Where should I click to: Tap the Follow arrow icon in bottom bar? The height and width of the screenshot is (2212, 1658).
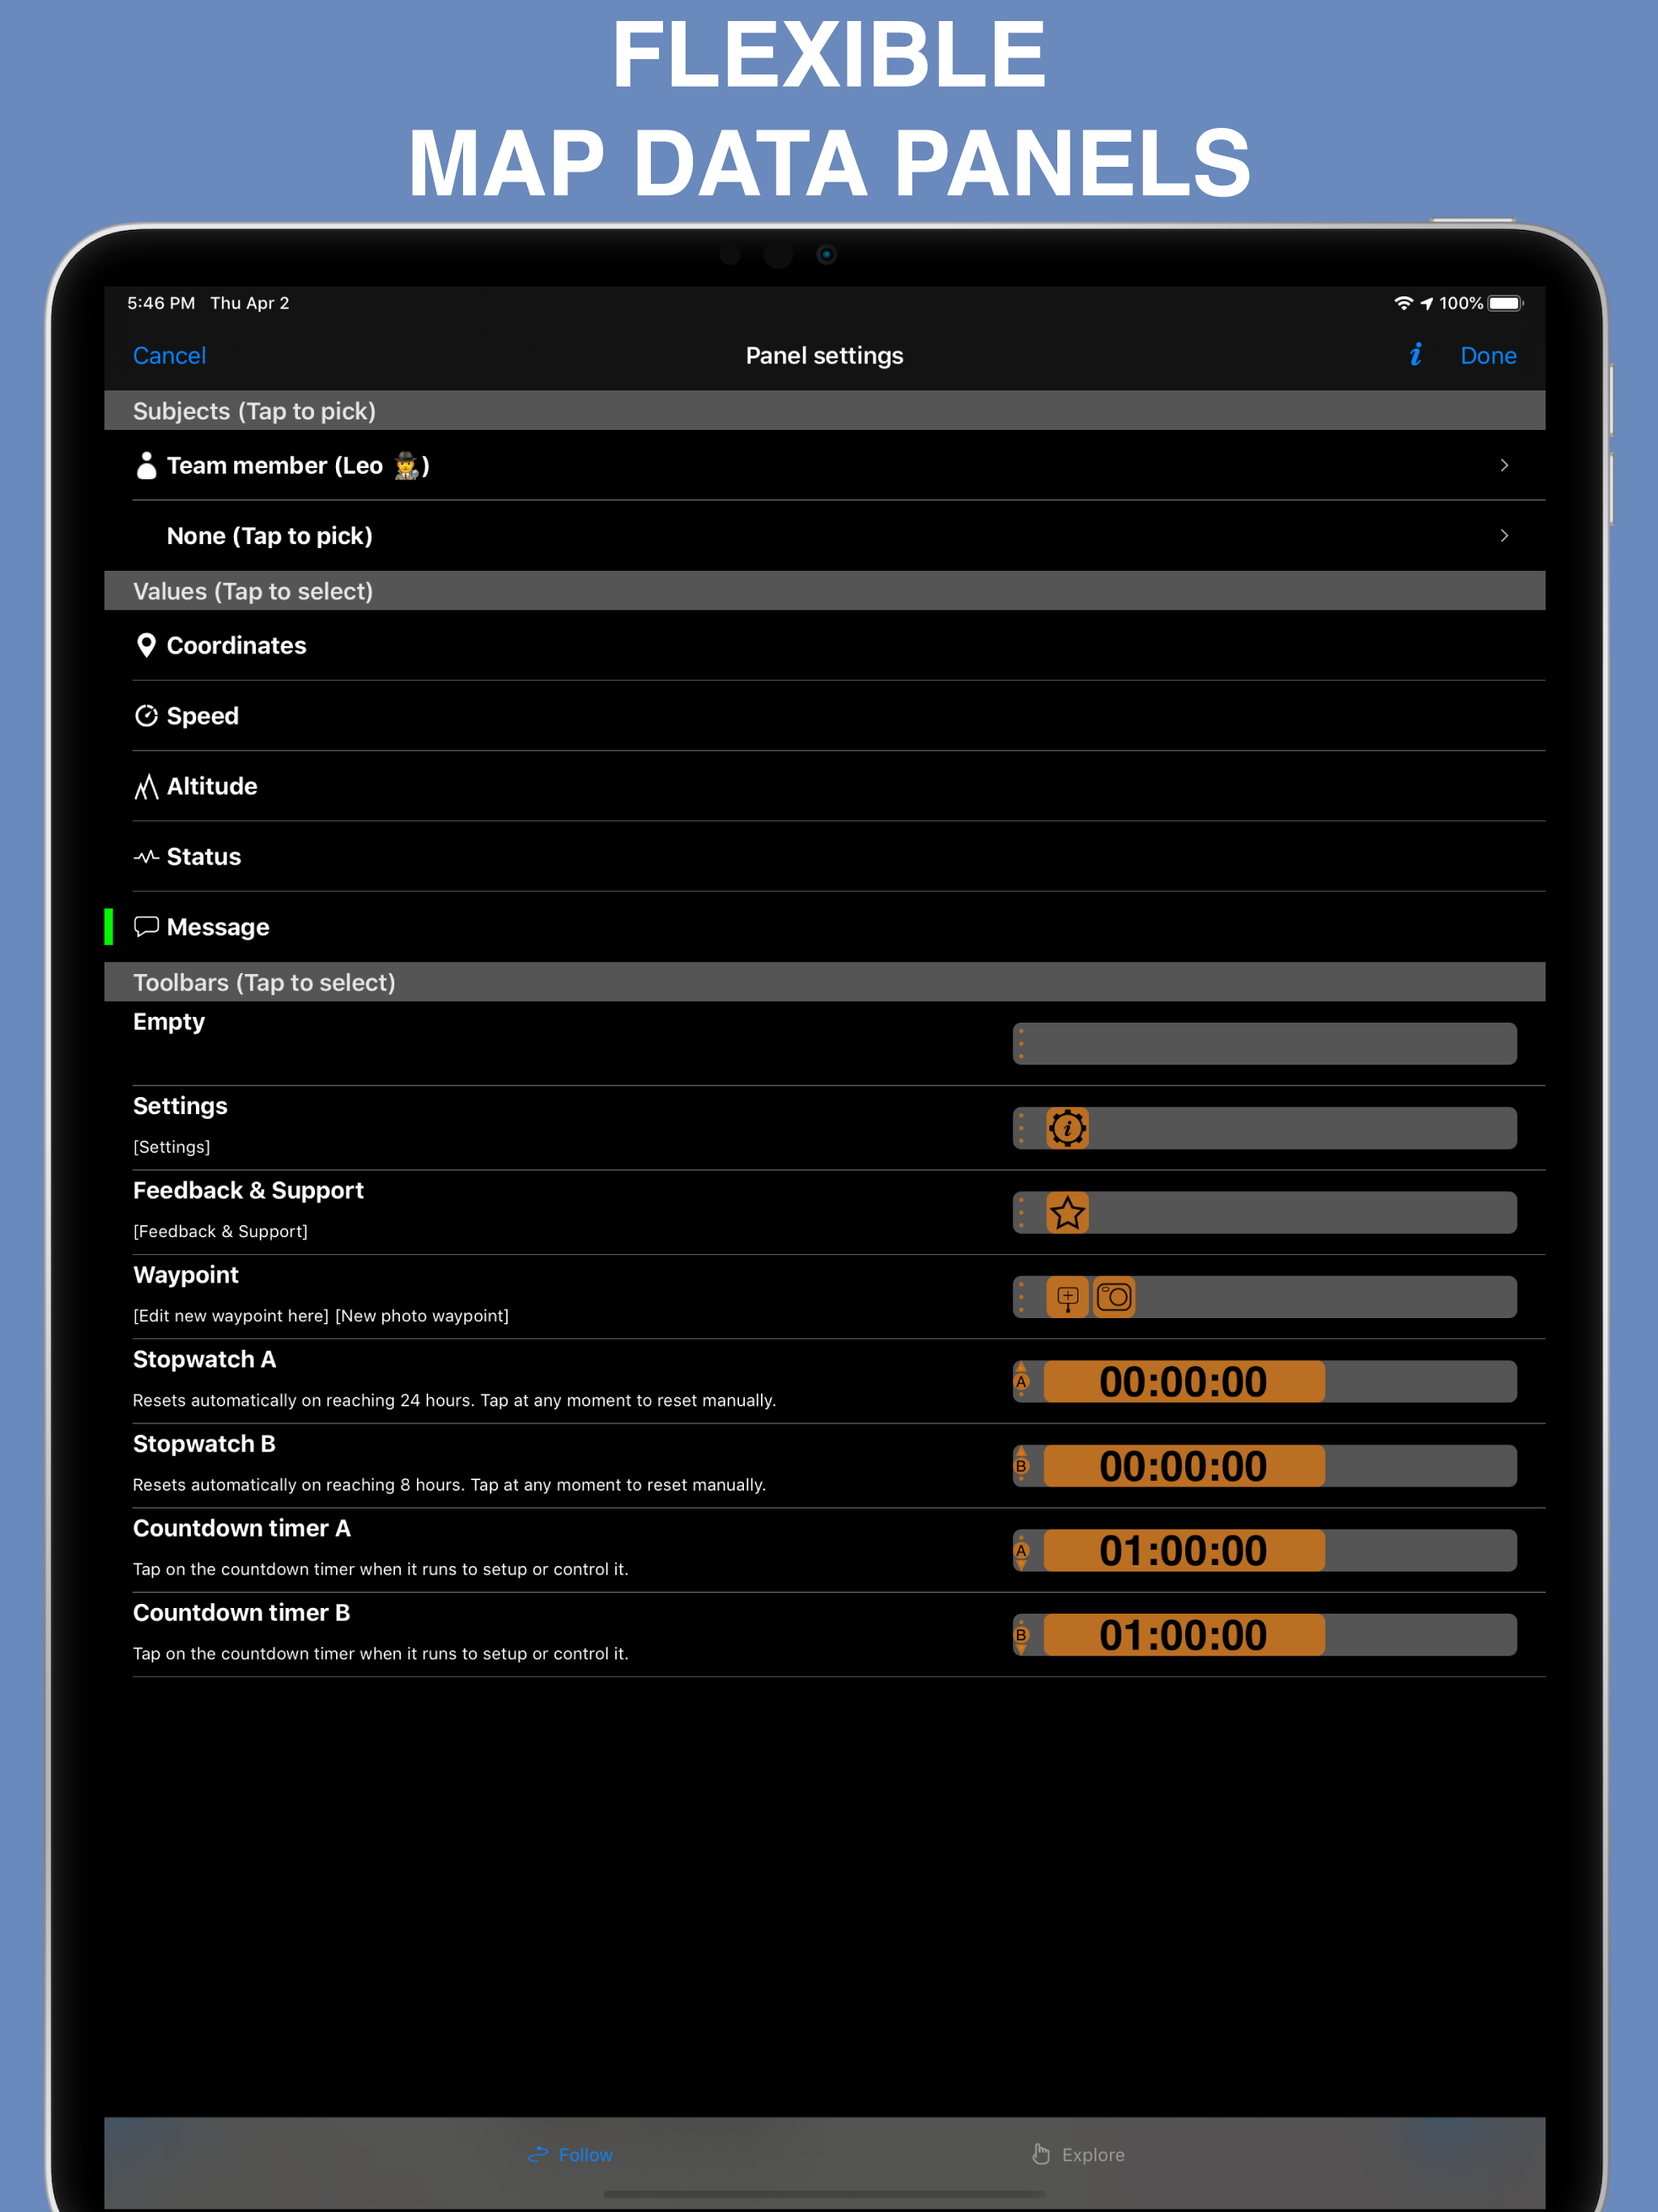pyautogui.click(x=538, y=2154)
